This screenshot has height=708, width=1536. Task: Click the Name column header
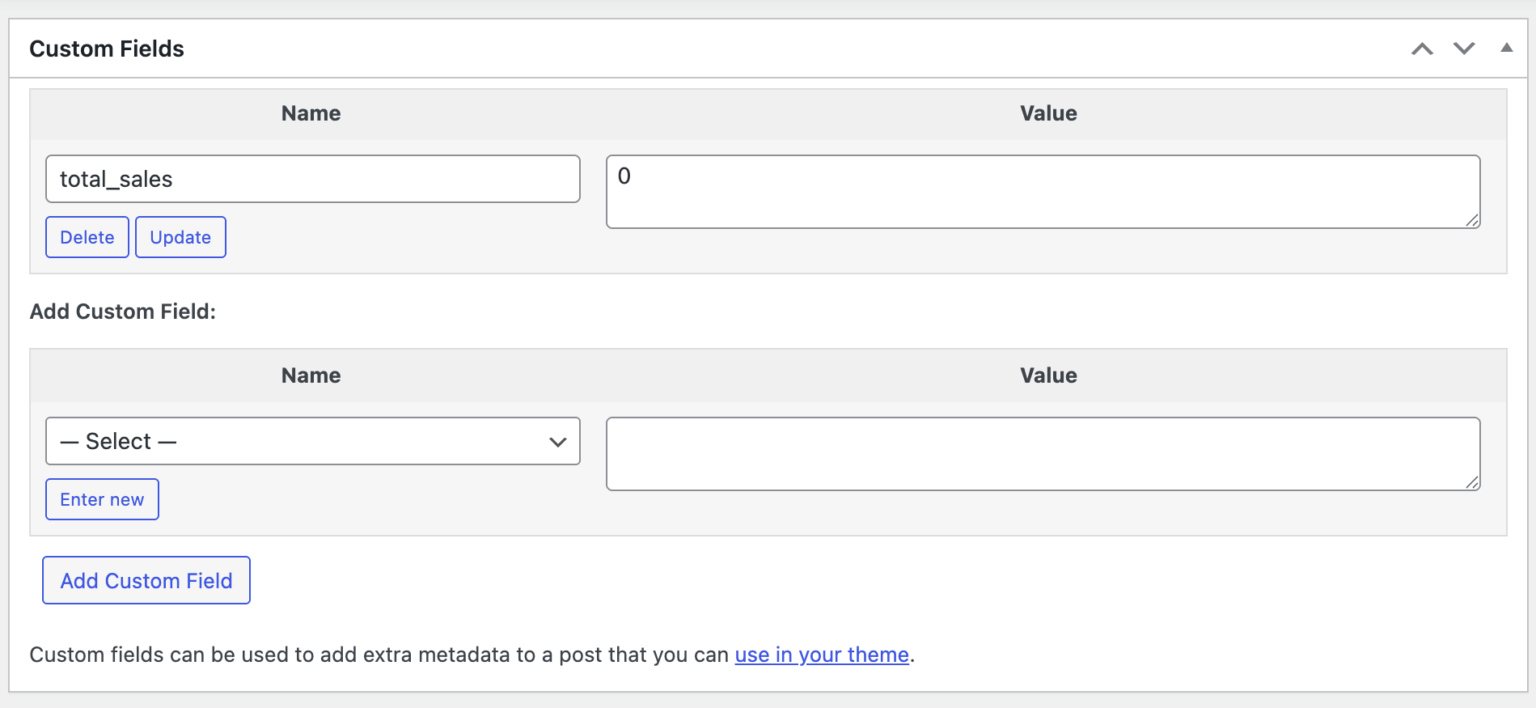pyautogui.click(x=310, y=113)
